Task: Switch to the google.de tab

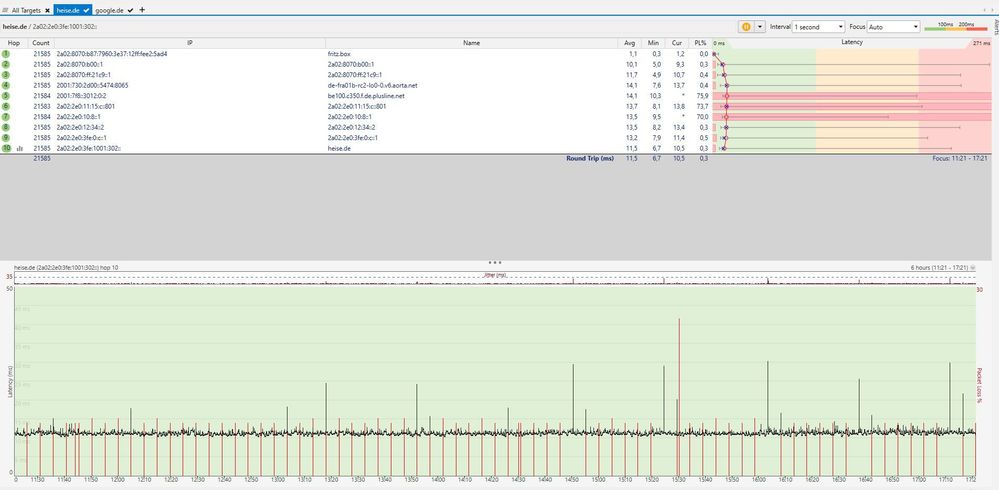Action: [x=111, y=9]
